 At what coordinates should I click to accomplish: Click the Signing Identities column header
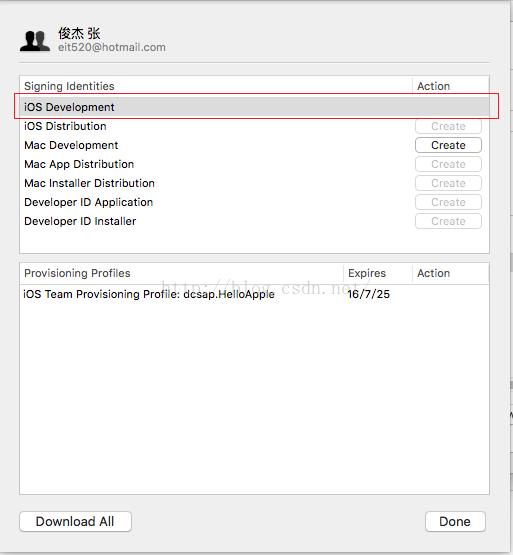(216, 86)
